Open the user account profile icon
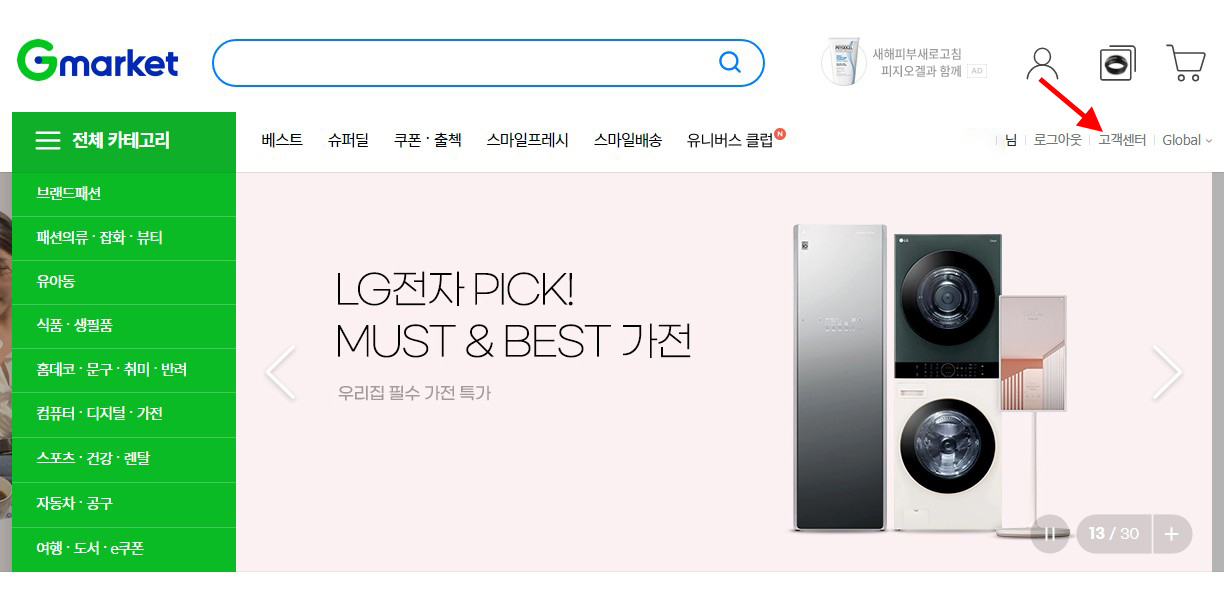Screen dimensions: 1224x603 tap(1042, 63)
